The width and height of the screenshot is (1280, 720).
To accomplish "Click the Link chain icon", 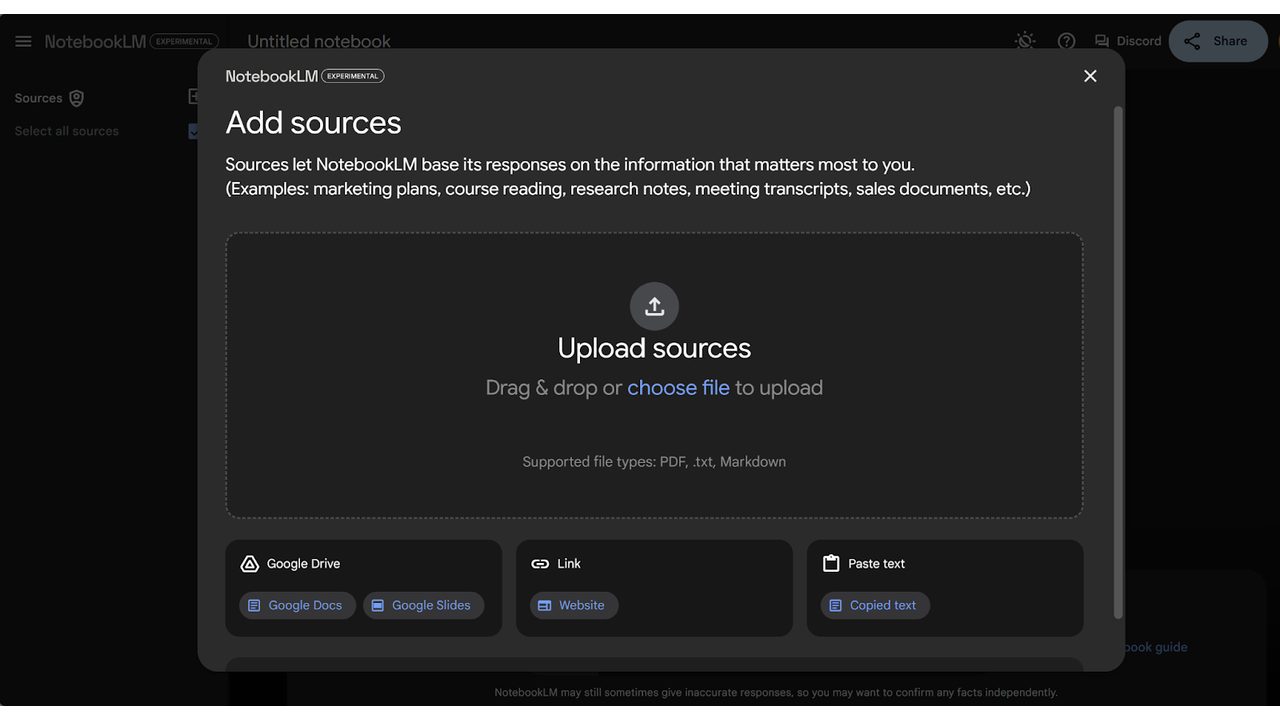I will pyautogui.click(x=540, y=564).
